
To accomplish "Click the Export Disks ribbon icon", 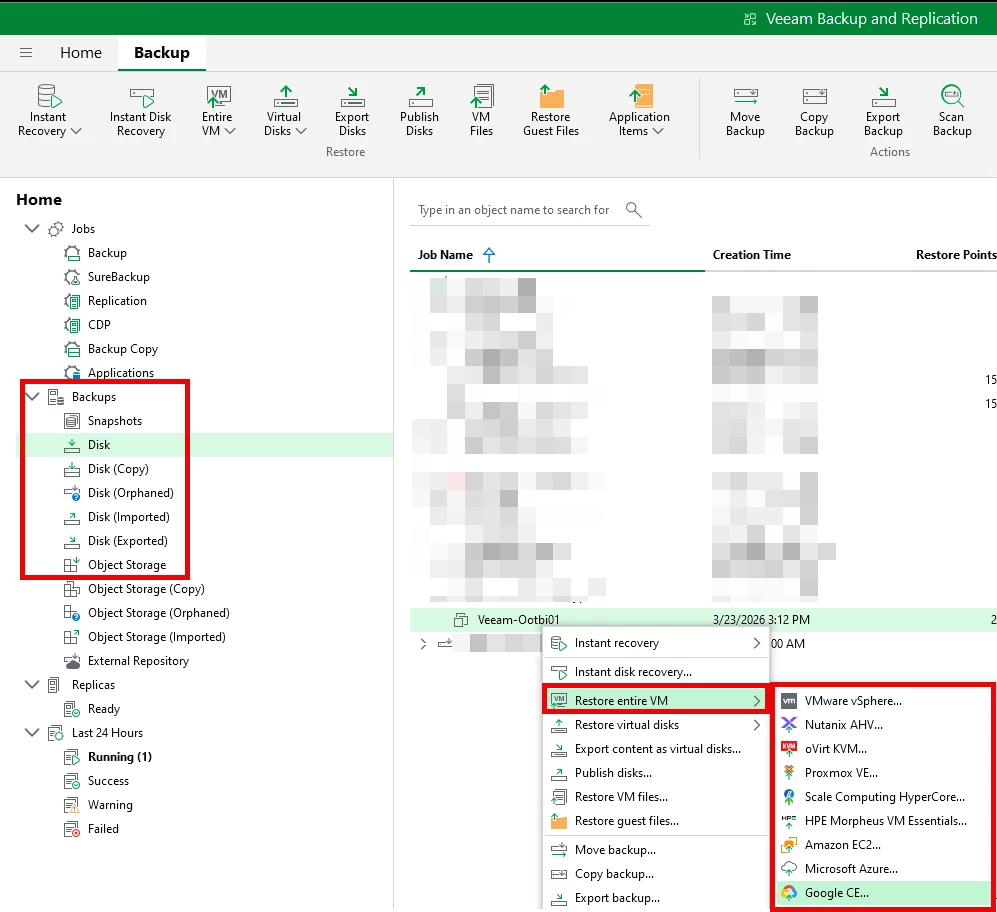I will tap(352, 97).
